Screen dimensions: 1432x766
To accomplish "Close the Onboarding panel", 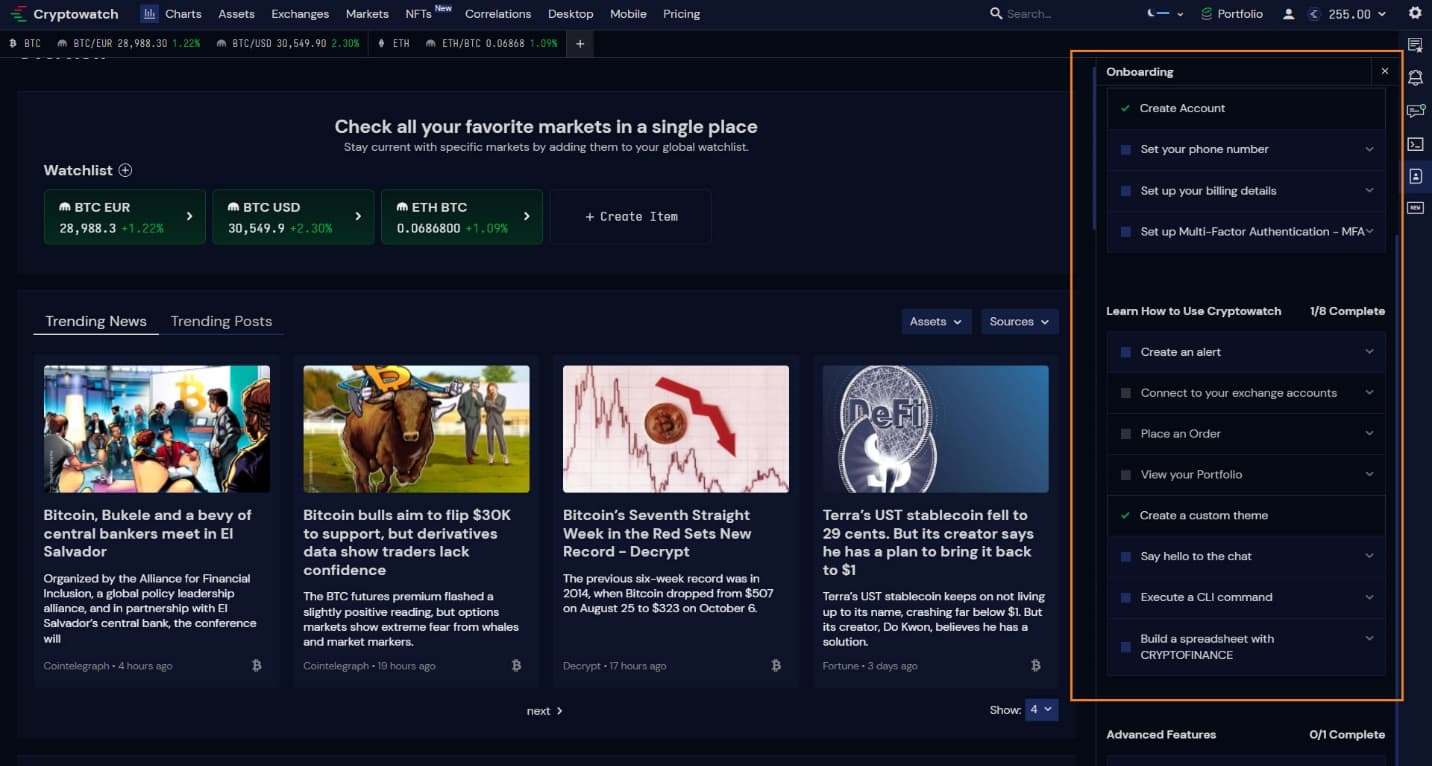I will click(x=1385, y=71).
